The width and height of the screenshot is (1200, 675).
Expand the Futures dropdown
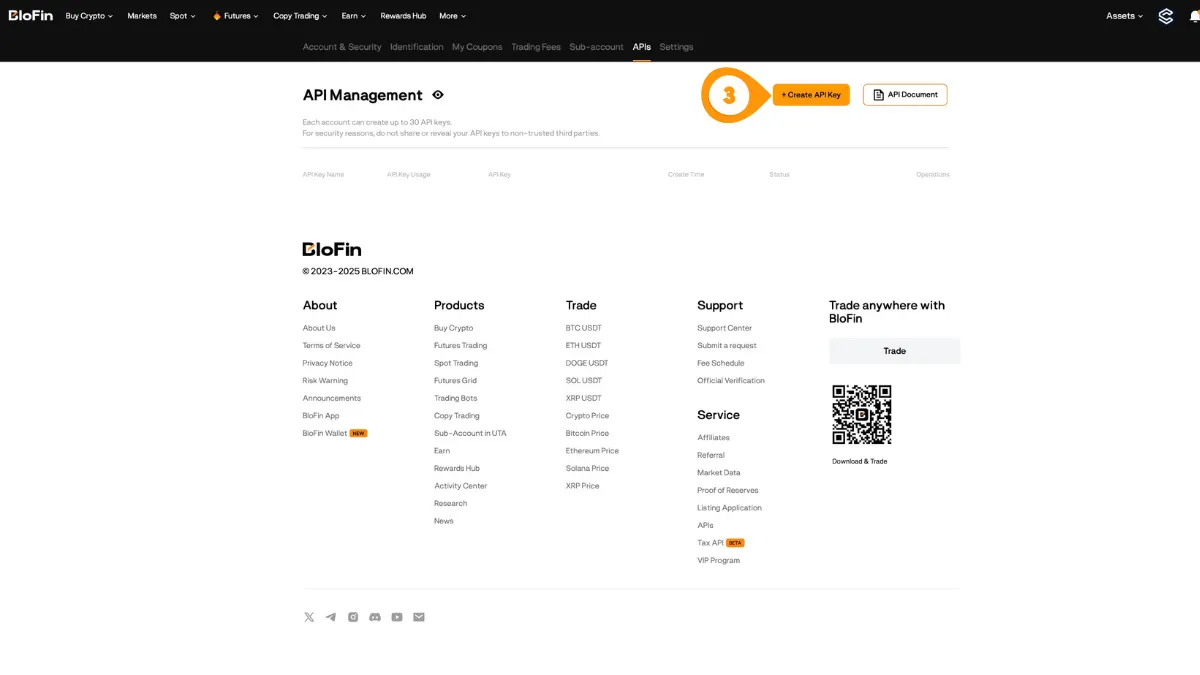click(x=236, y=16)
